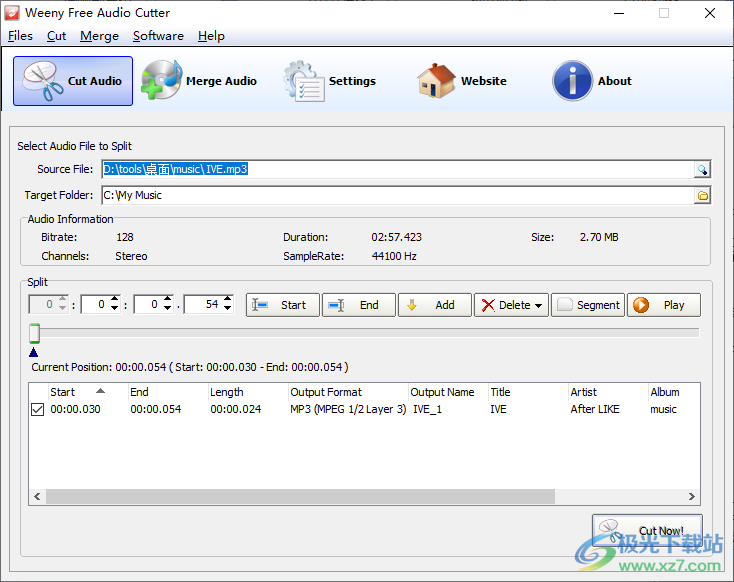This screenshot has height=582, width=734.
Task: Decrease the milliseconds spinner value
Action: (228, 309)
